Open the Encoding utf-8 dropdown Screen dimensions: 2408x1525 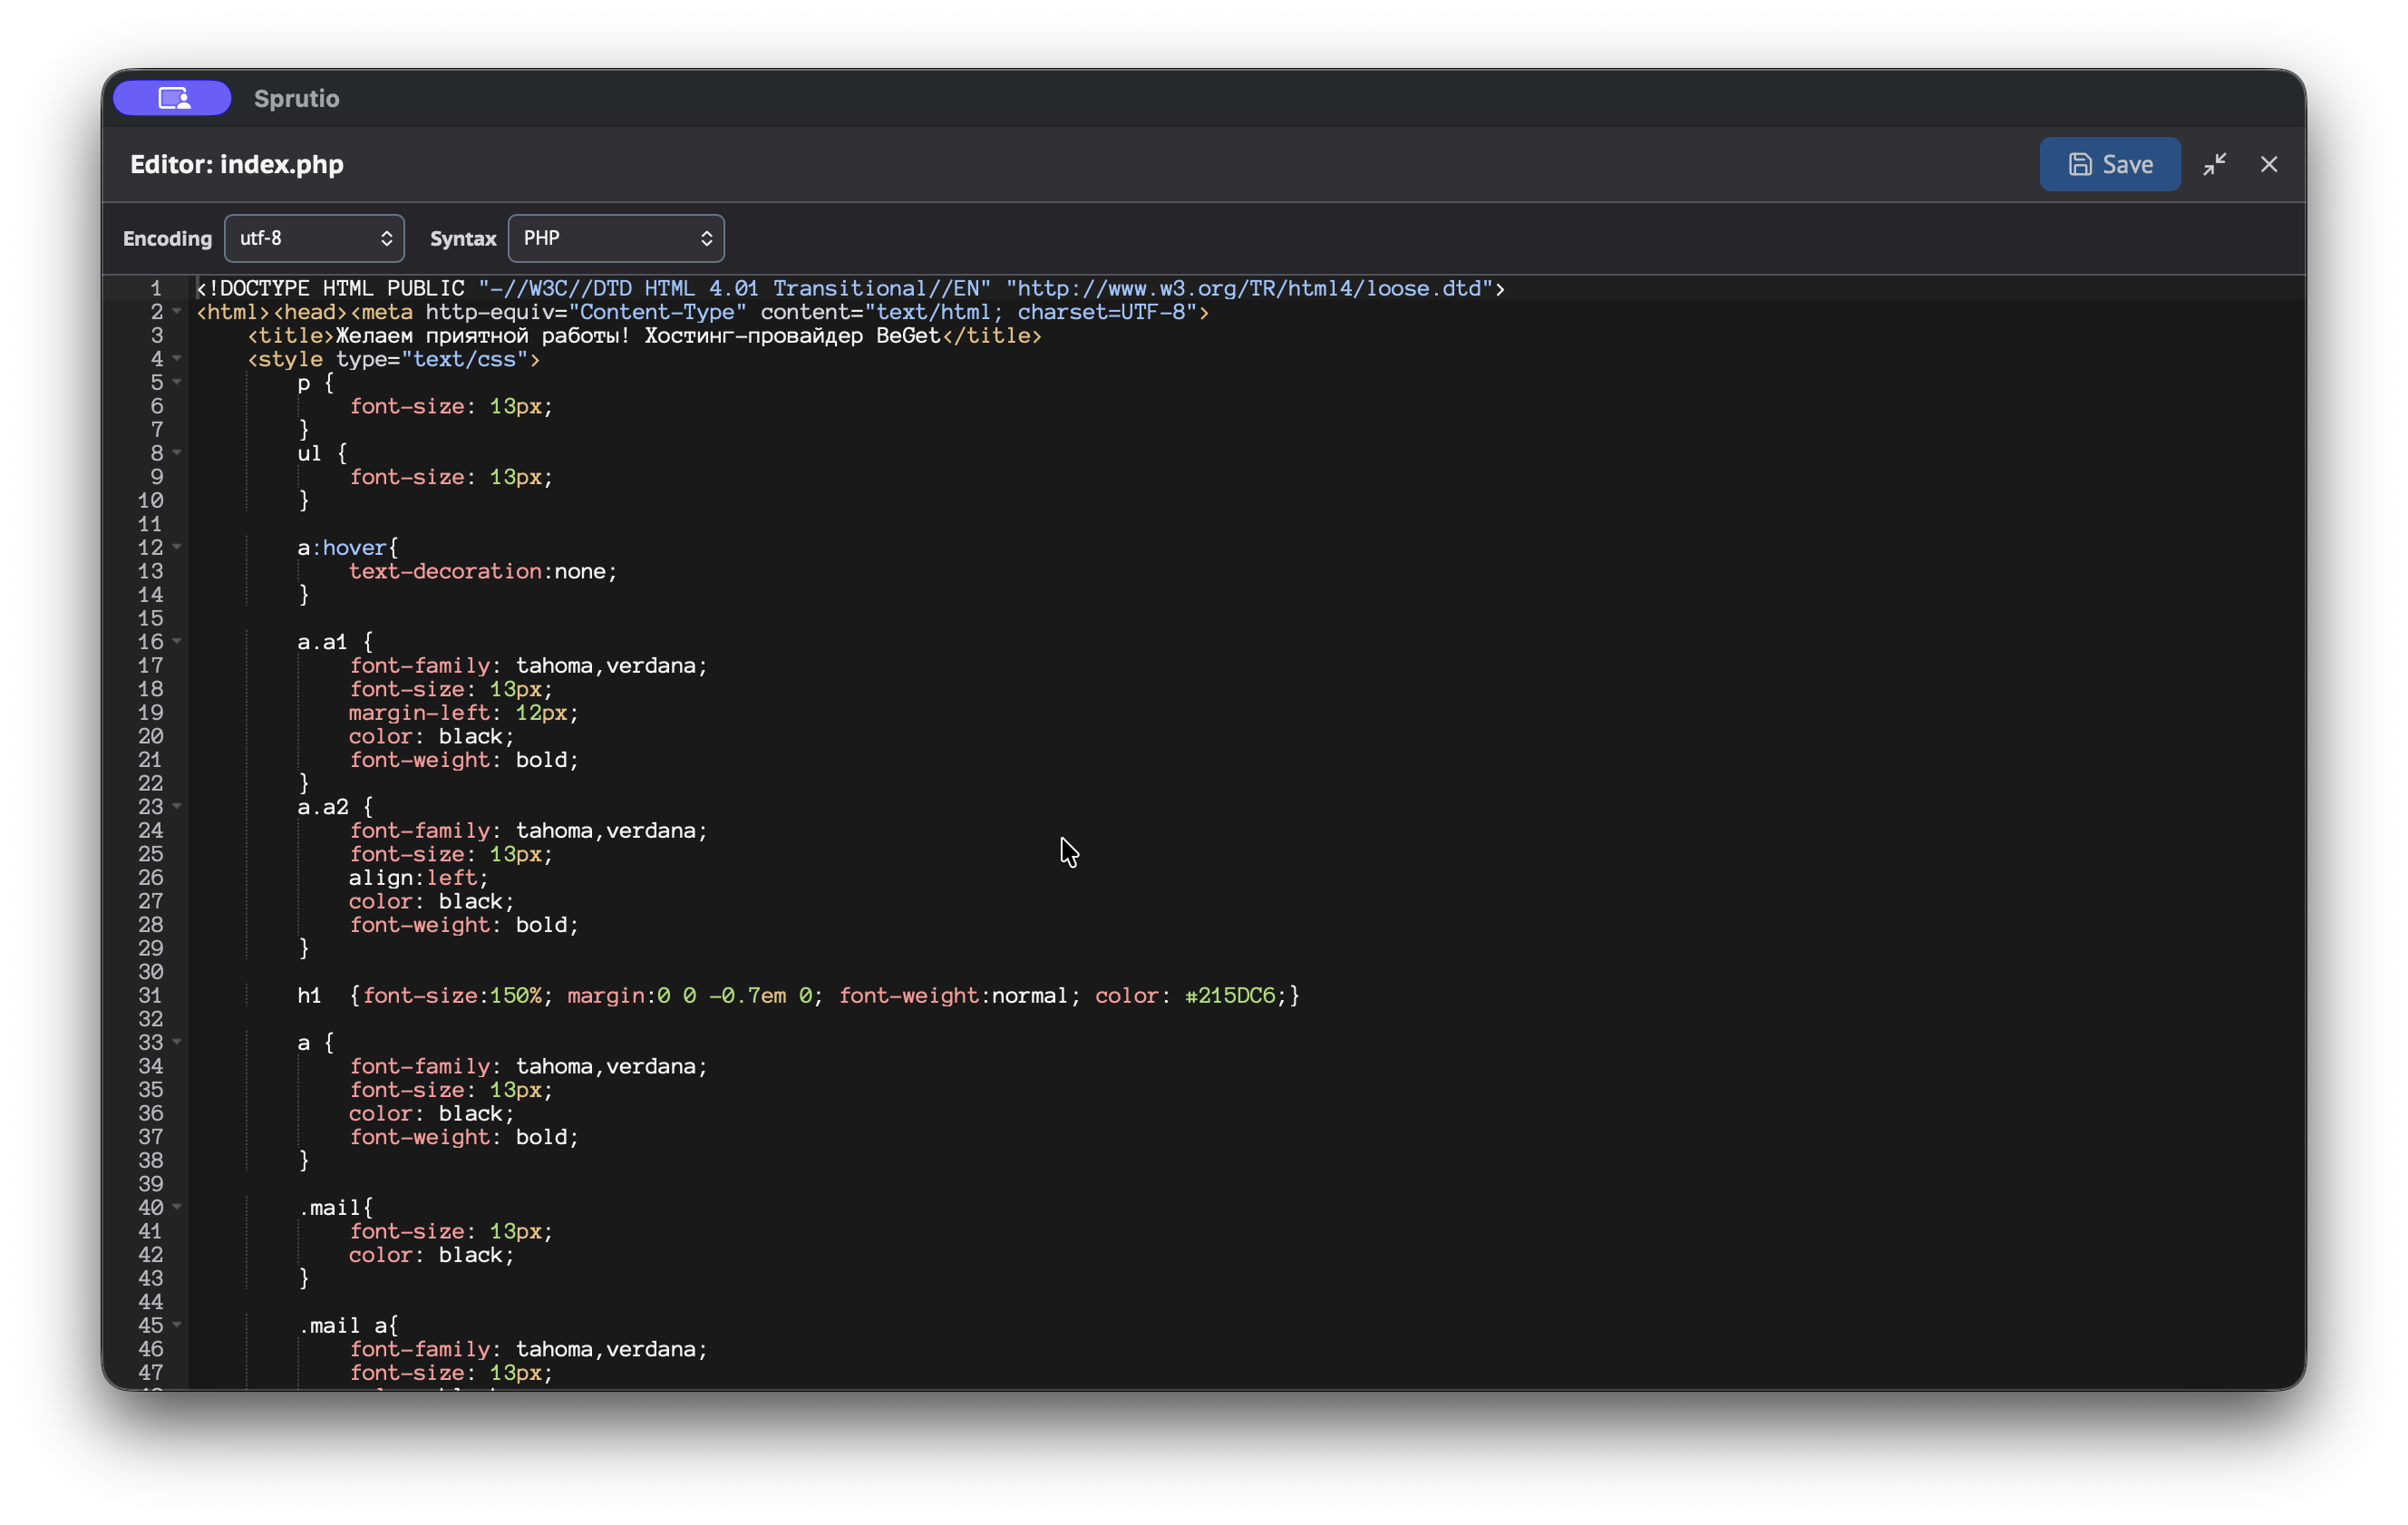pos(314,238)
